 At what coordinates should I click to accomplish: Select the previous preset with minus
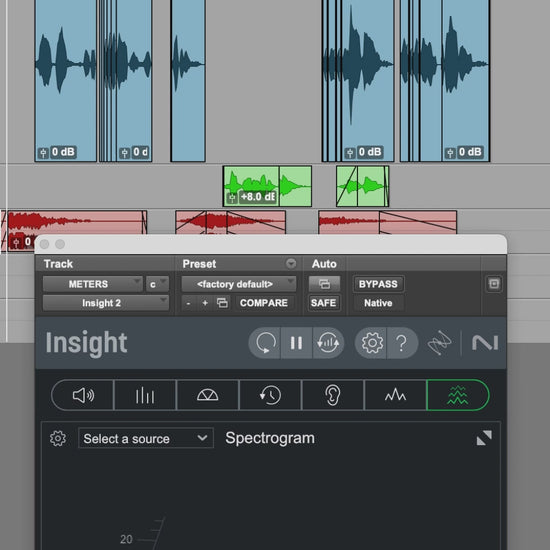coord(188,303)
